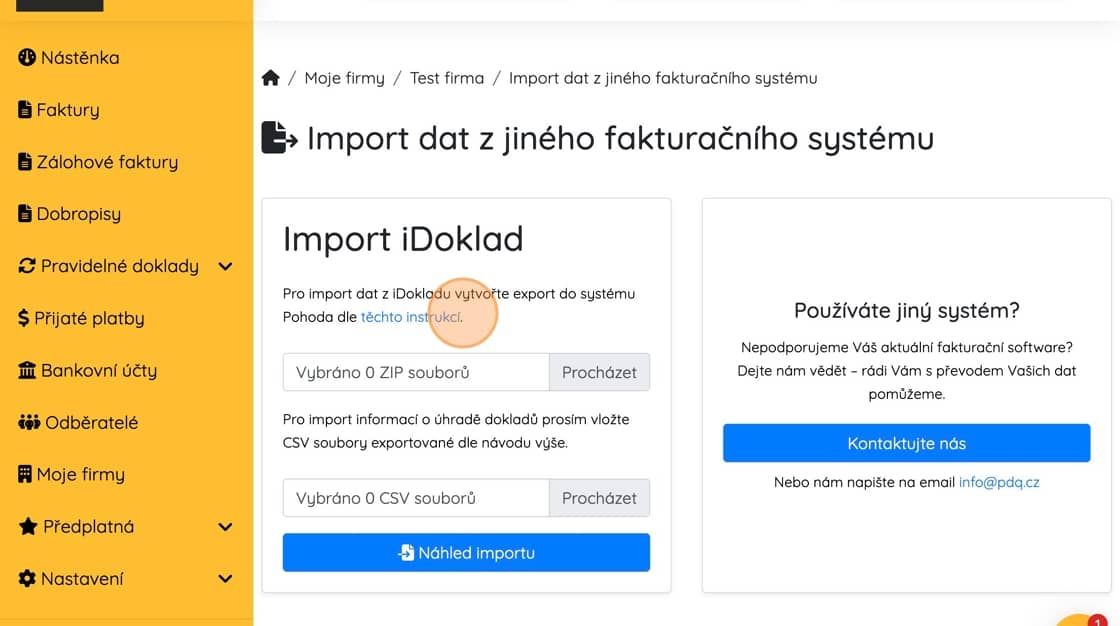
Task: Browse for ZIP files with Procházet
Action: (x=599, y=372)
